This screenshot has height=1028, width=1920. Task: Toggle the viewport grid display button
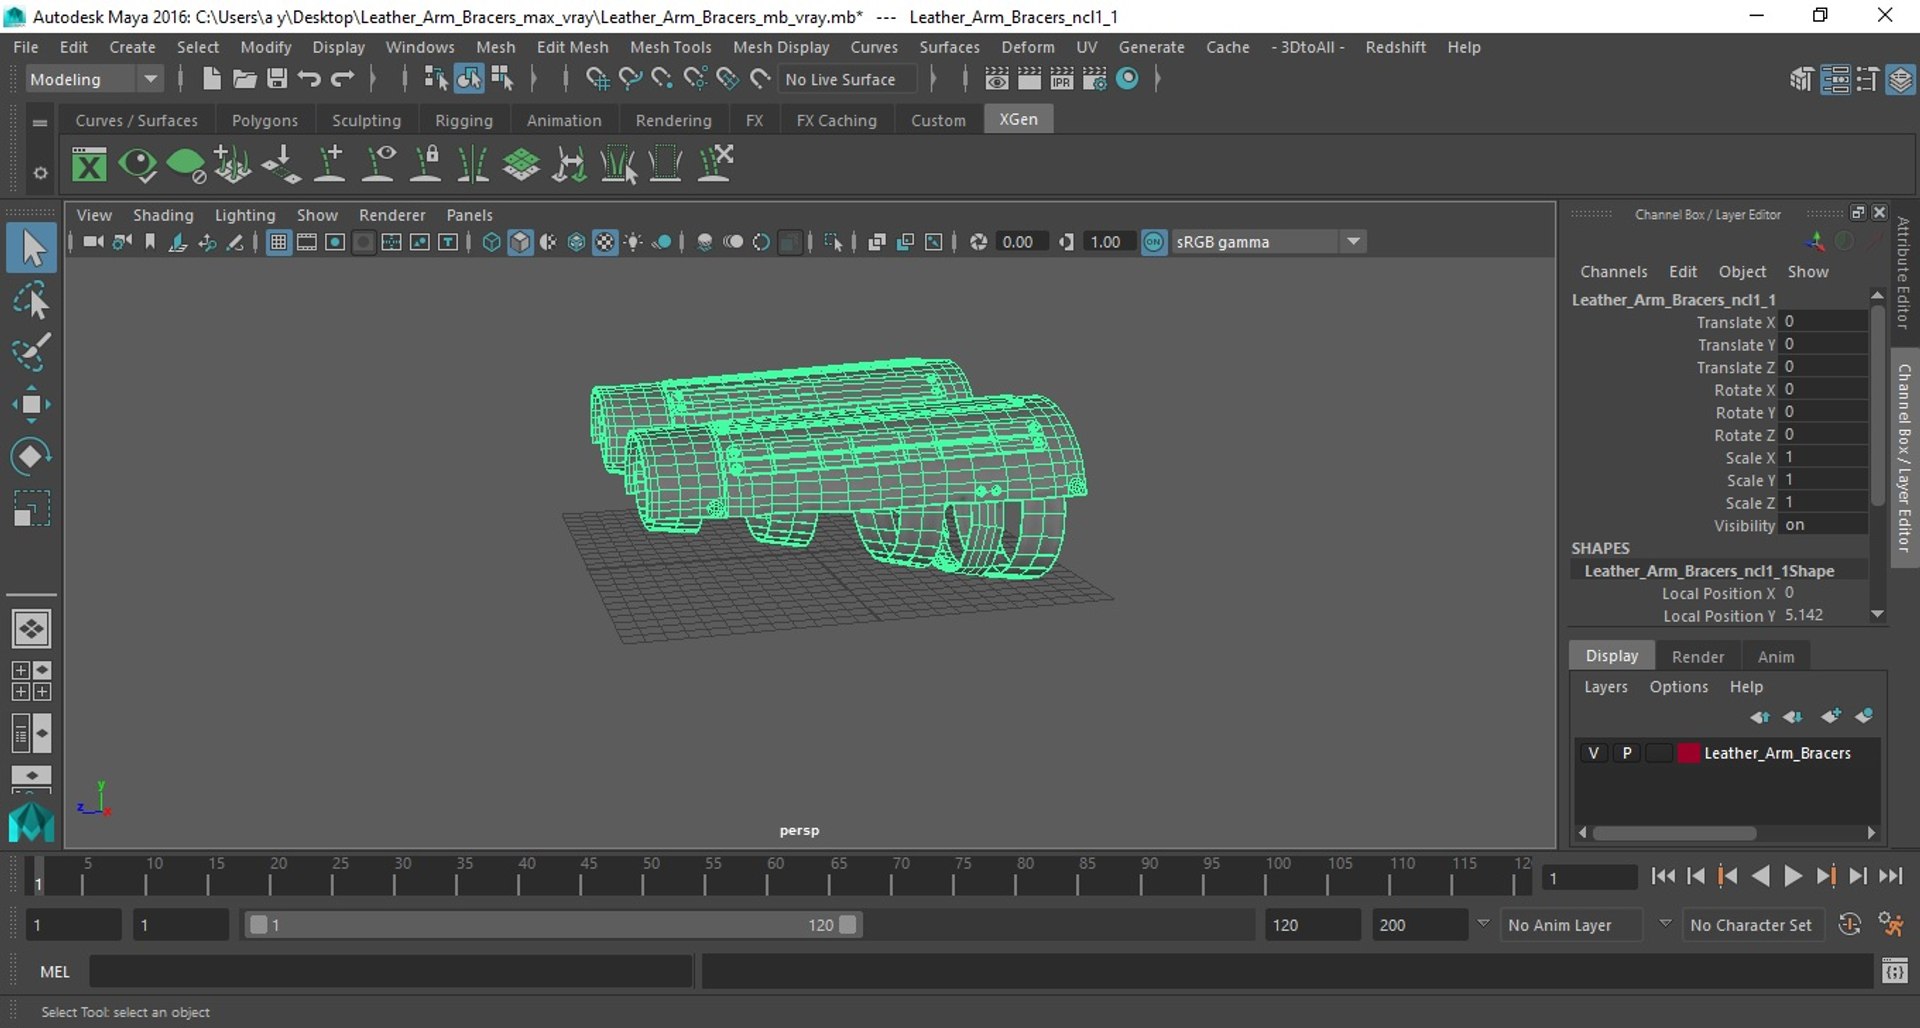278,242
